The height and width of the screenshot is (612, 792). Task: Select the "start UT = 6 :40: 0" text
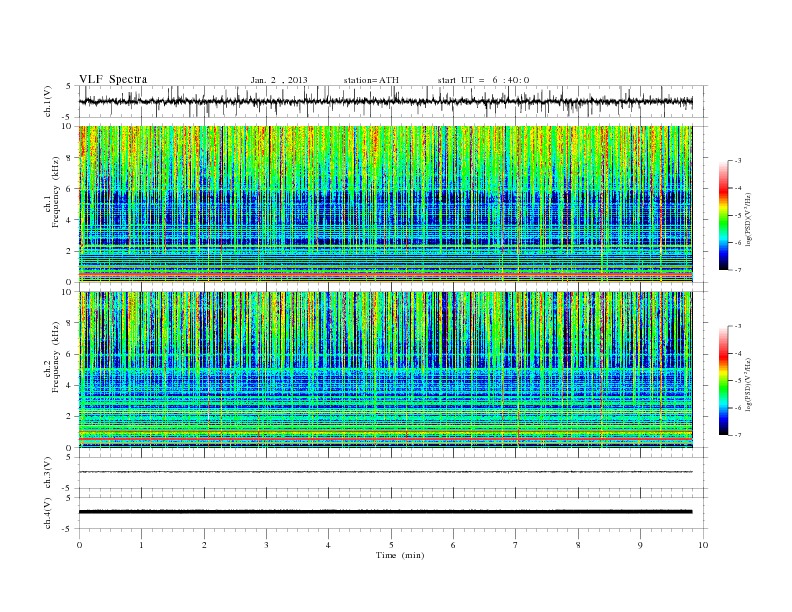[x=483, y=80]
